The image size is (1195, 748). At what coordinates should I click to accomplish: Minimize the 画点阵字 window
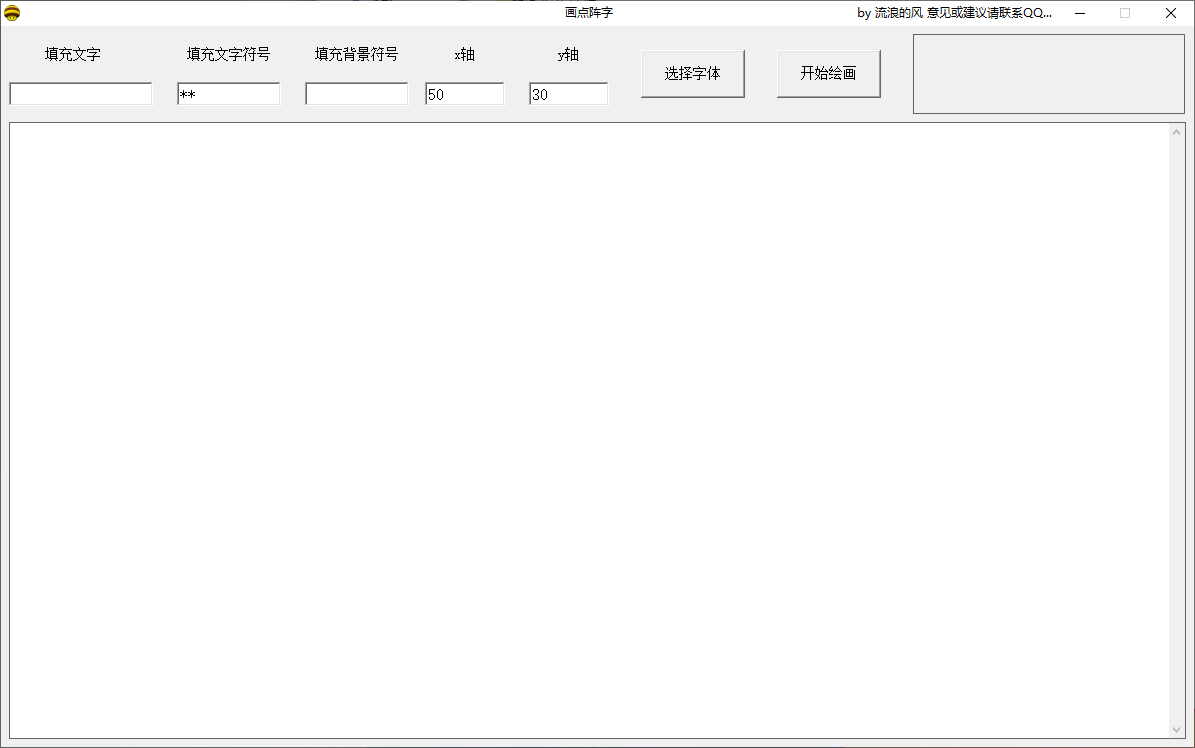(1080, 13)
